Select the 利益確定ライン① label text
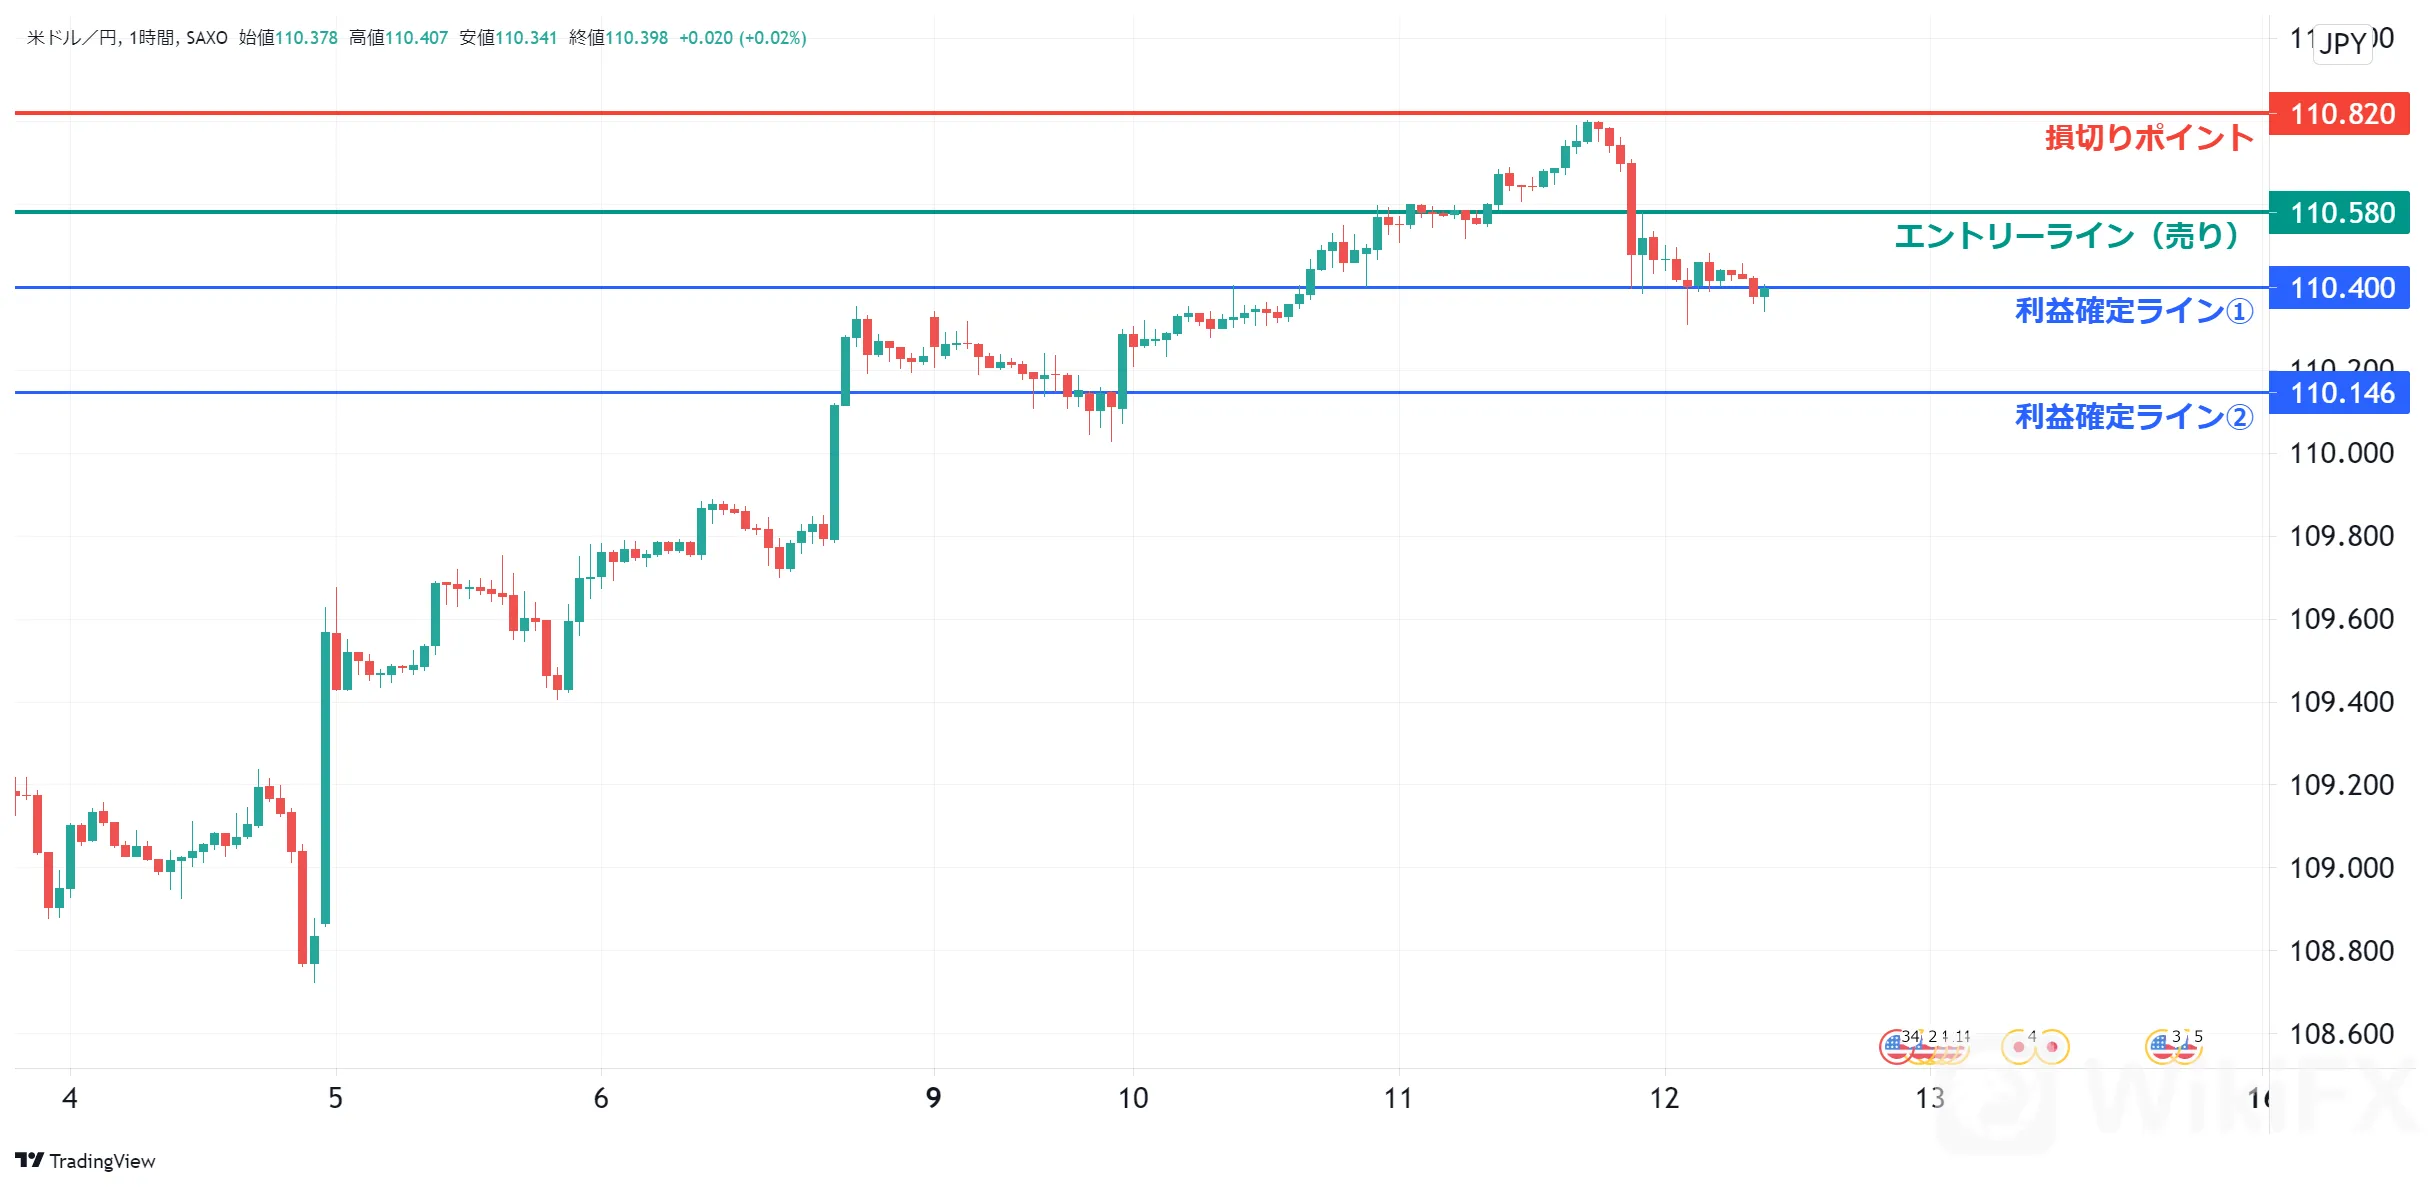Viewport: 2431px width, 1187px height. 2134,311
